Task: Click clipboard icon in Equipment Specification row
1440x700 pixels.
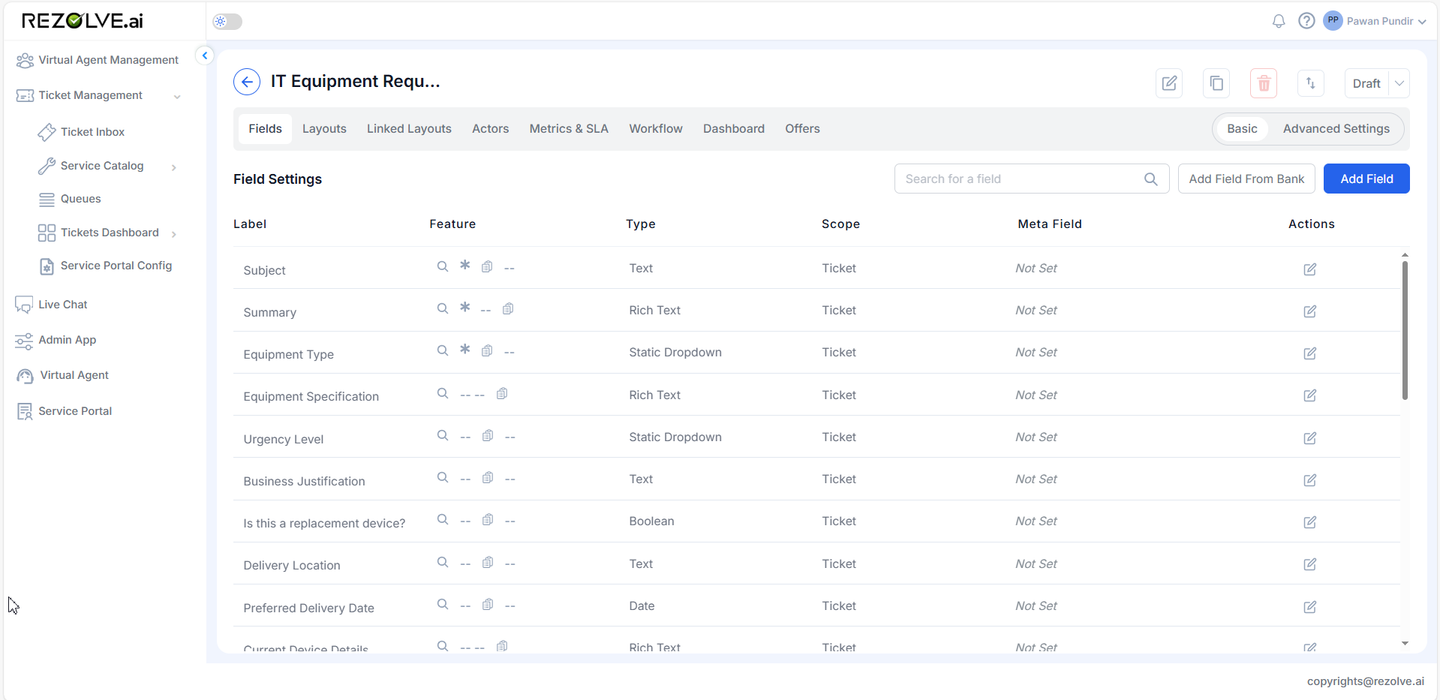Action: (x=502, y=393)
